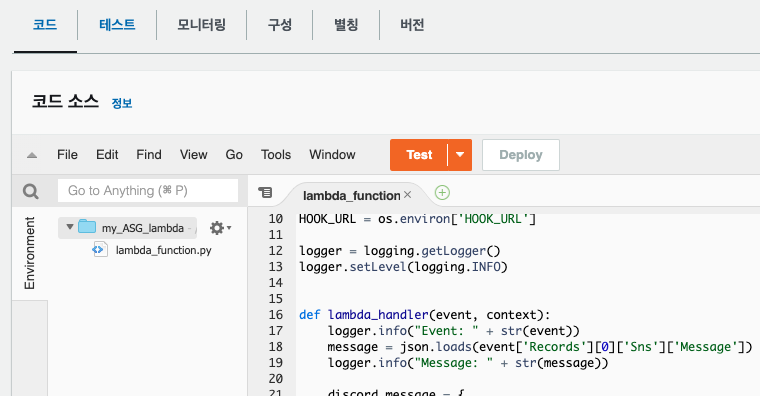760x396 pixels.
Task: Open the environment settings gear menu
Action: tap(220, 228)
